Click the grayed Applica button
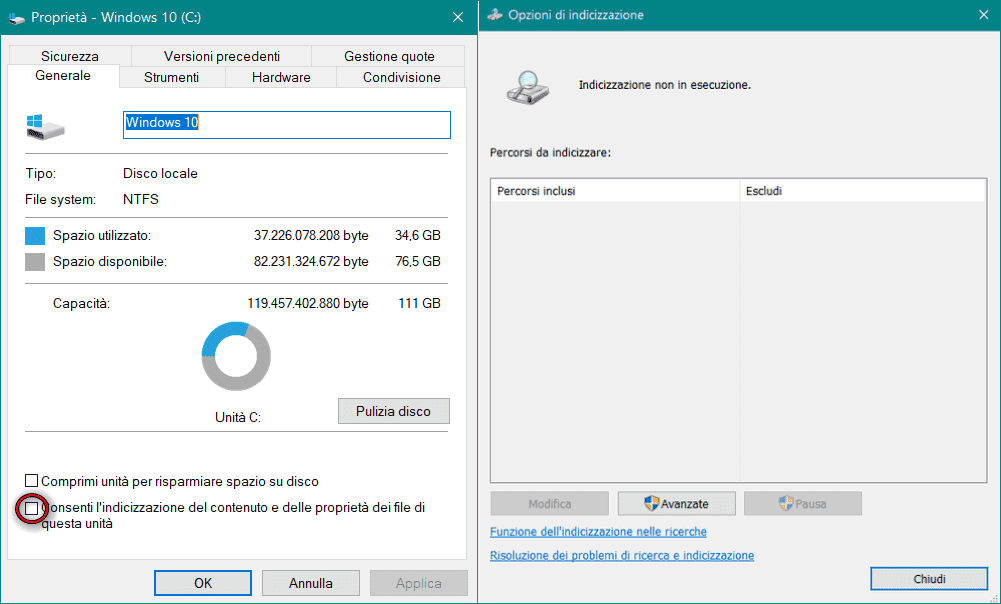The image size is (1001, 604). click(419, 583)
